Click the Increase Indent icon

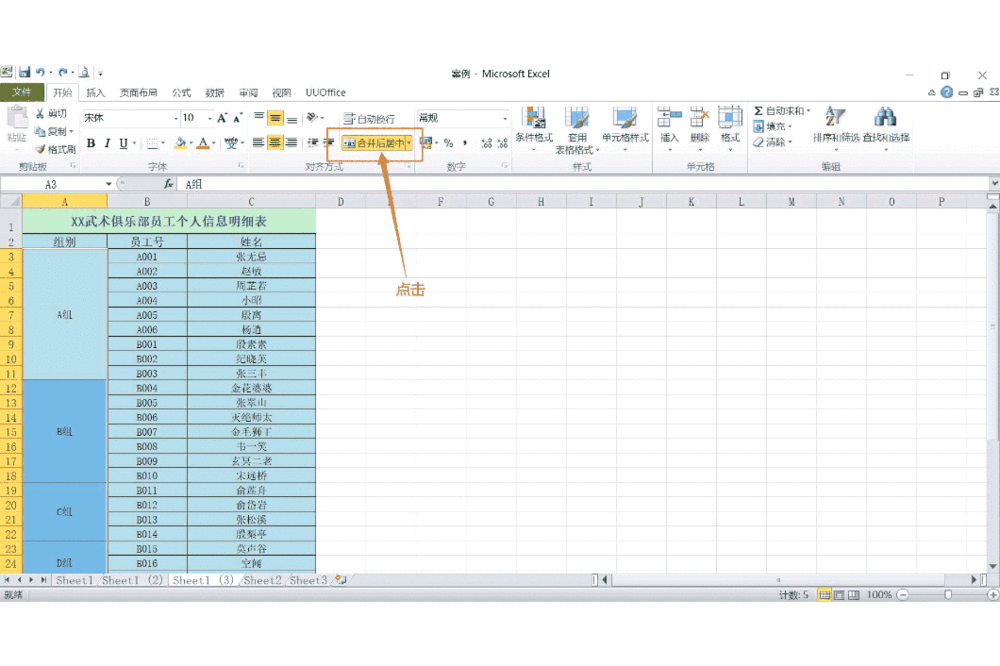pos(328,143)
